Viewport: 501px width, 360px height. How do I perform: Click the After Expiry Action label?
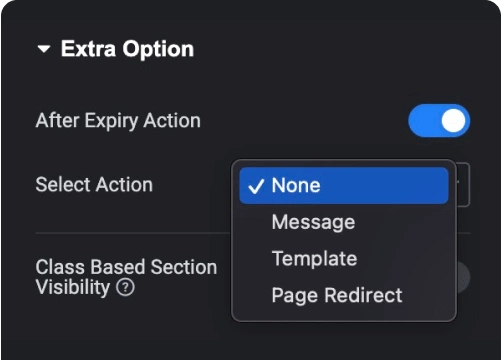(x=118, y=121)
